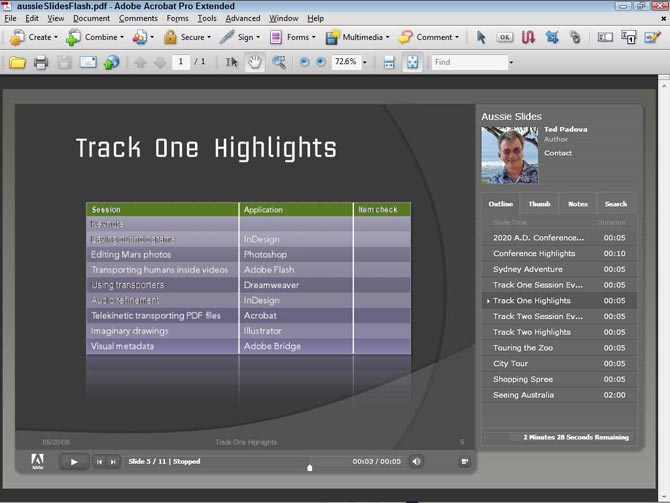Open the Create PDF tool
670x503 pixels.
[x=34, y=37]
